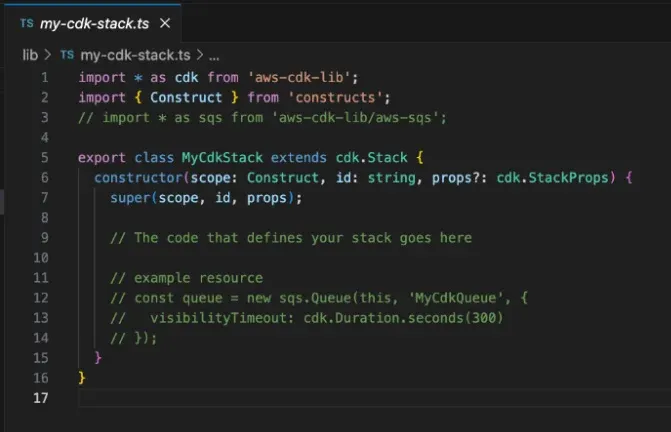The height and width of the screenshot is (432, 671).
Task: Click the closing brace on line 16
Action: 82,378
